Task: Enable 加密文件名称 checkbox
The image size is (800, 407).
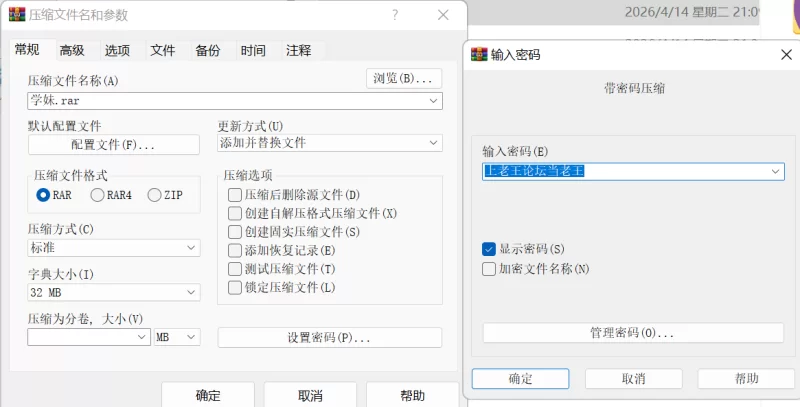Action: pos(489,268)
